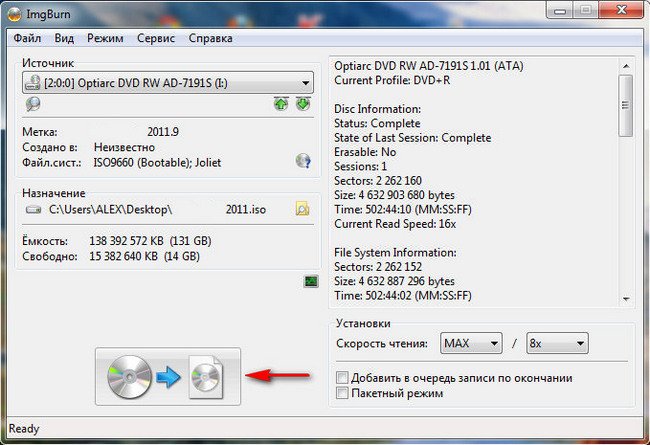Open the Вид menu

click(x=64, y=38)
